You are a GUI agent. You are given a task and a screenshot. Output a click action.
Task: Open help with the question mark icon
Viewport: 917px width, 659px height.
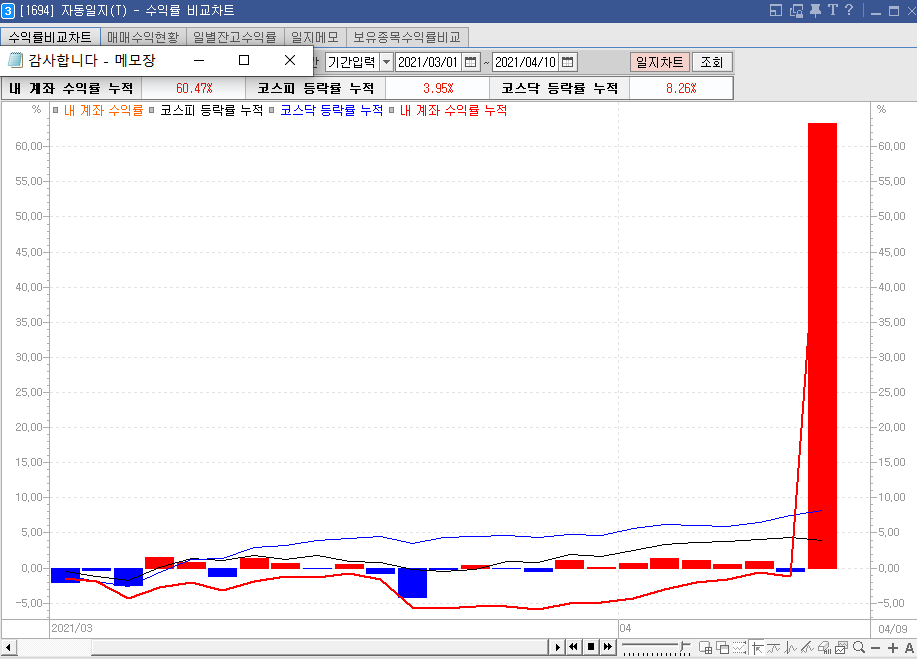coord(849,11)
